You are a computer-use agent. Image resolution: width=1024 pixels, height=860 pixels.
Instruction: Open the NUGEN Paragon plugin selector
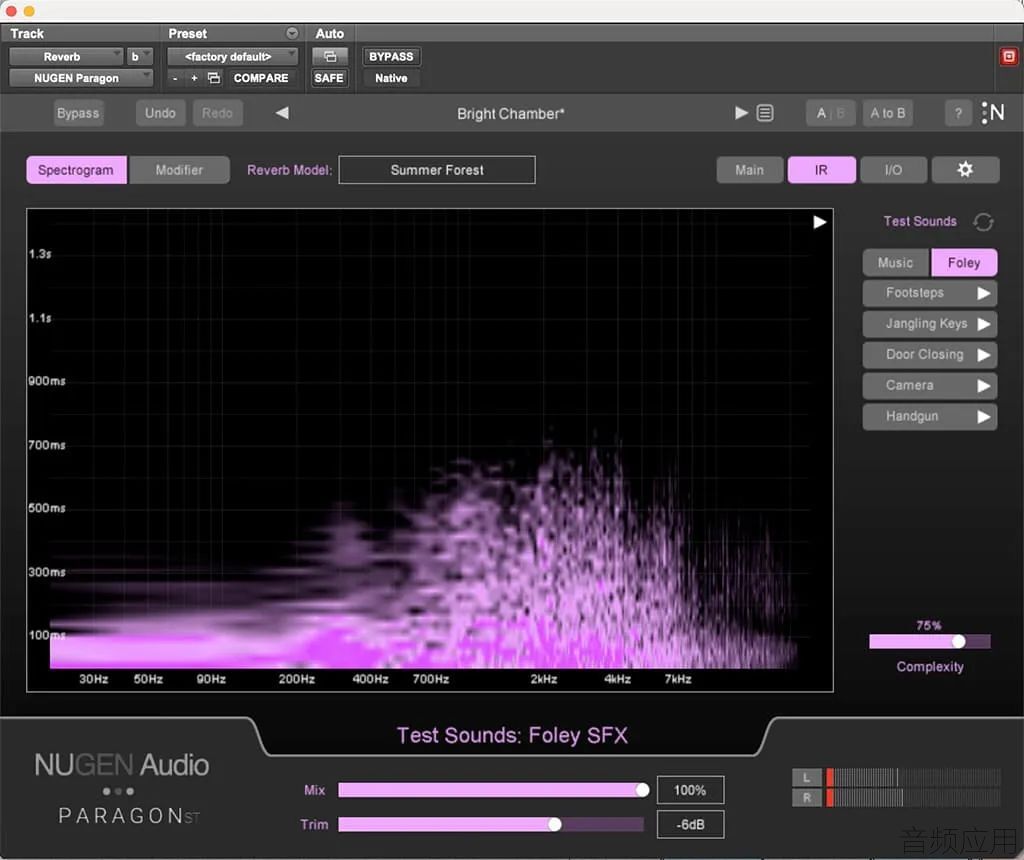point(80,78)
